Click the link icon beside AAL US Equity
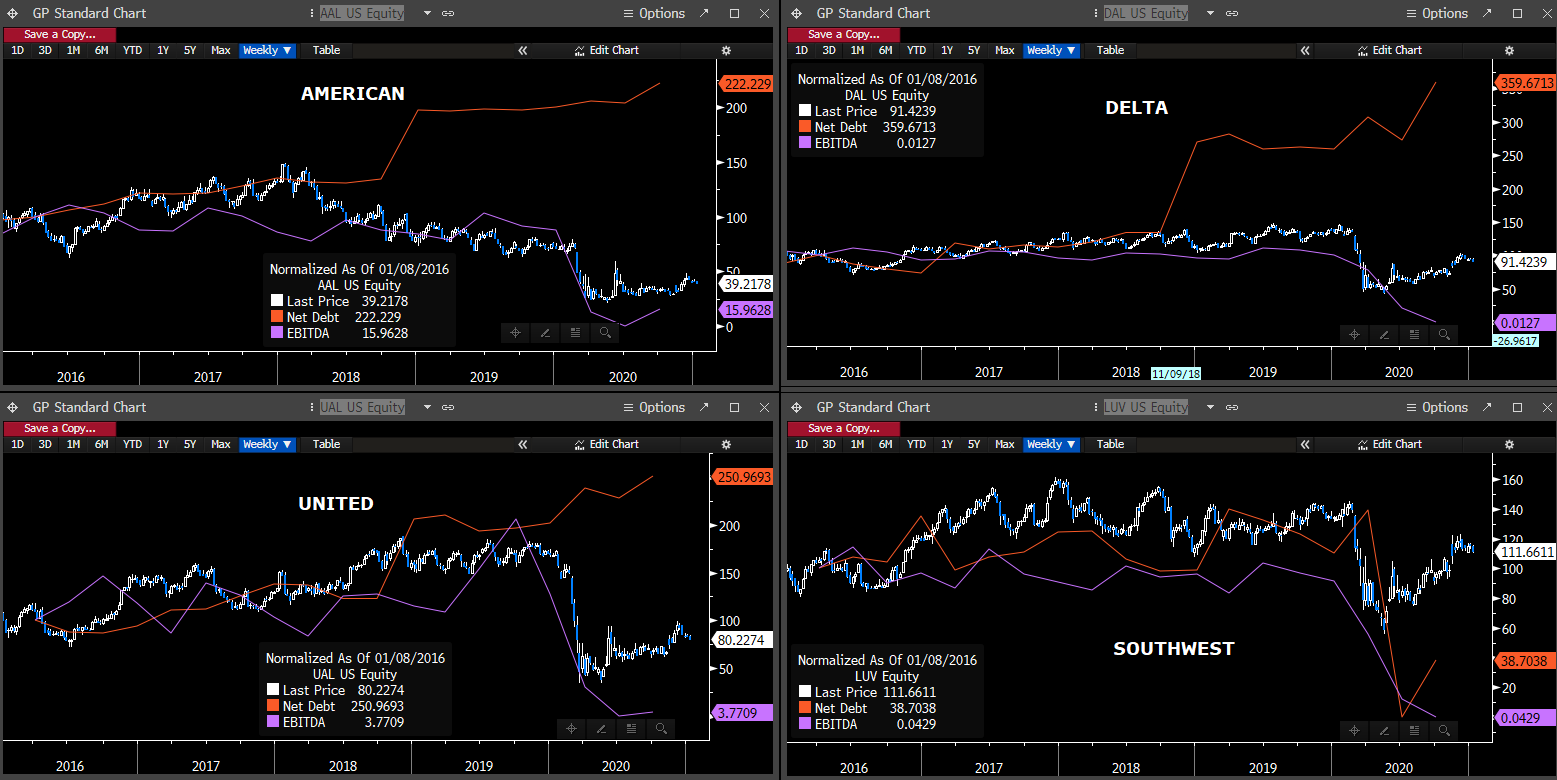The height and width of the screenshot is (780, 1557). click(x=448, y=13)
